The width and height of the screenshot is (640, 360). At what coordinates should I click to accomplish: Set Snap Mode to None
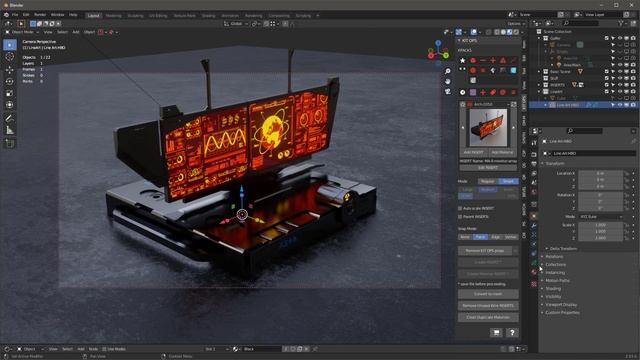coord(465,237)
